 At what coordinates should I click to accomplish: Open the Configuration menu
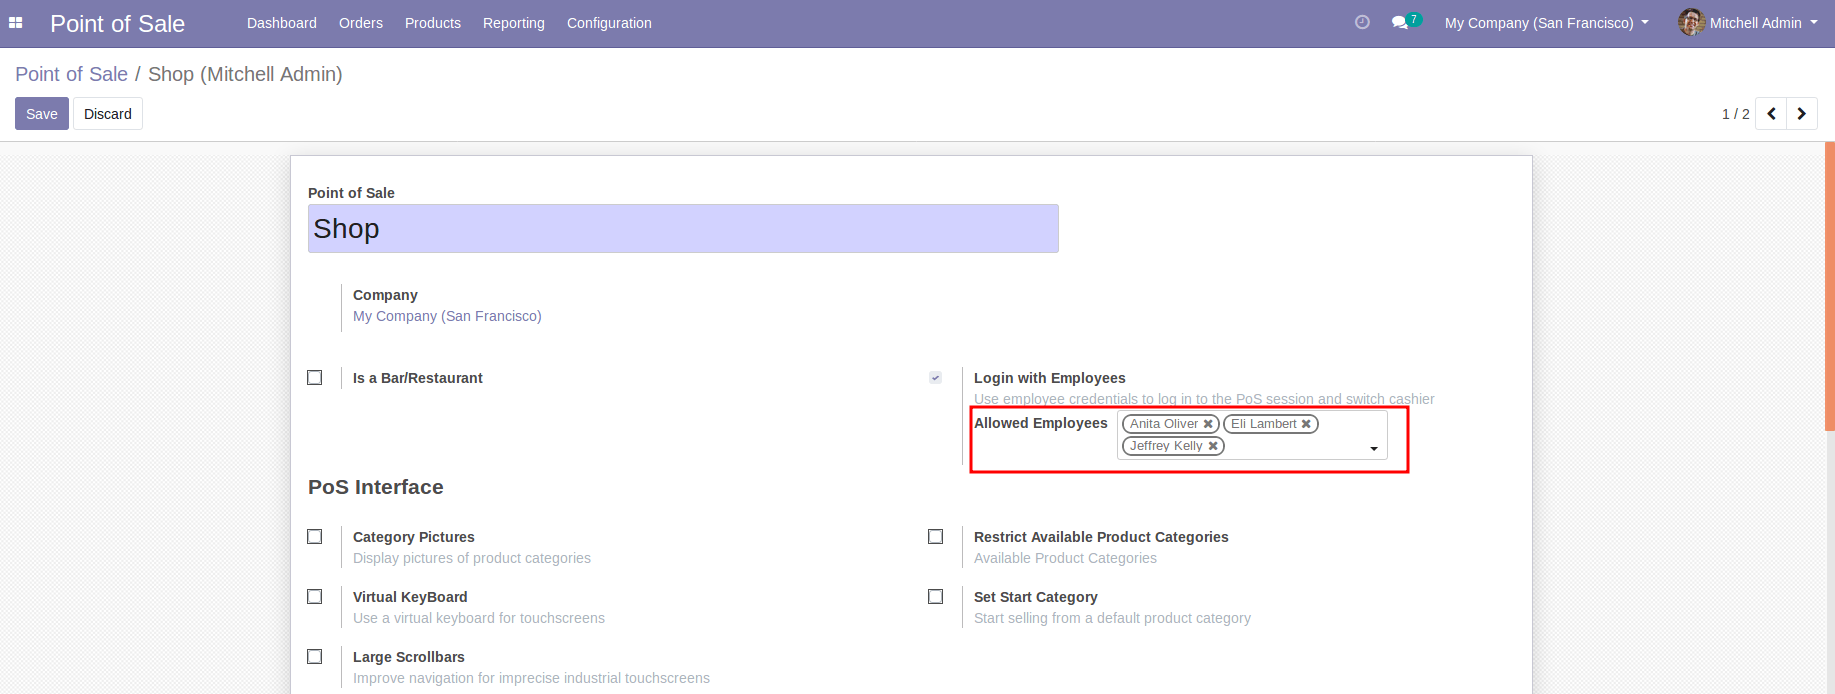point(609,23)
